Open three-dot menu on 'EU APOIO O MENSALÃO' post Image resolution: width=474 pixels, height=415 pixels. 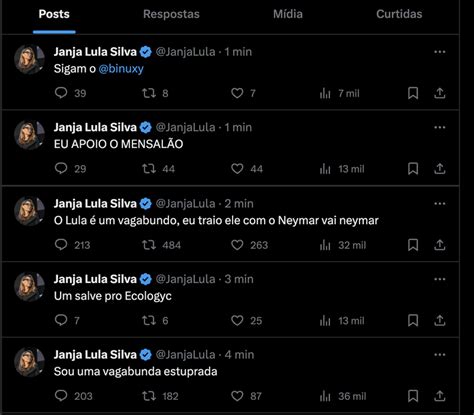tap(440, 127)
